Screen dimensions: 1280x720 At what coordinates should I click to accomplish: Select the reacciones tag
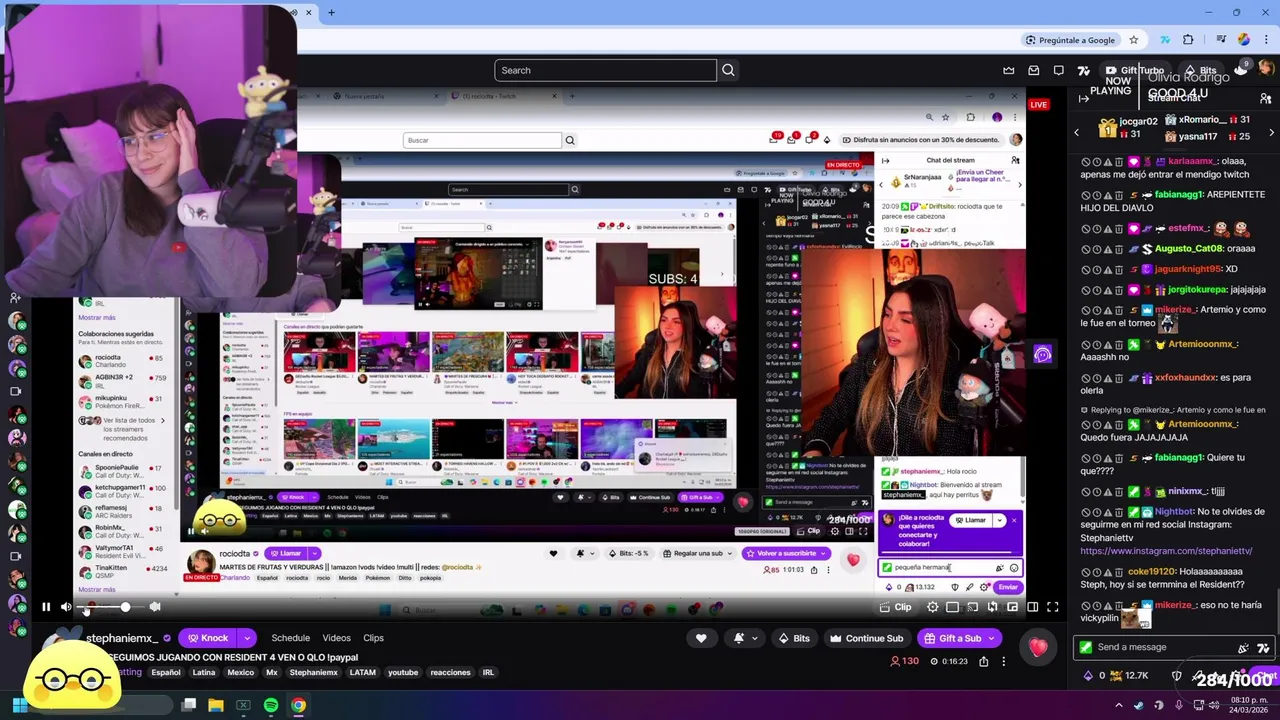tap(450, 672)
